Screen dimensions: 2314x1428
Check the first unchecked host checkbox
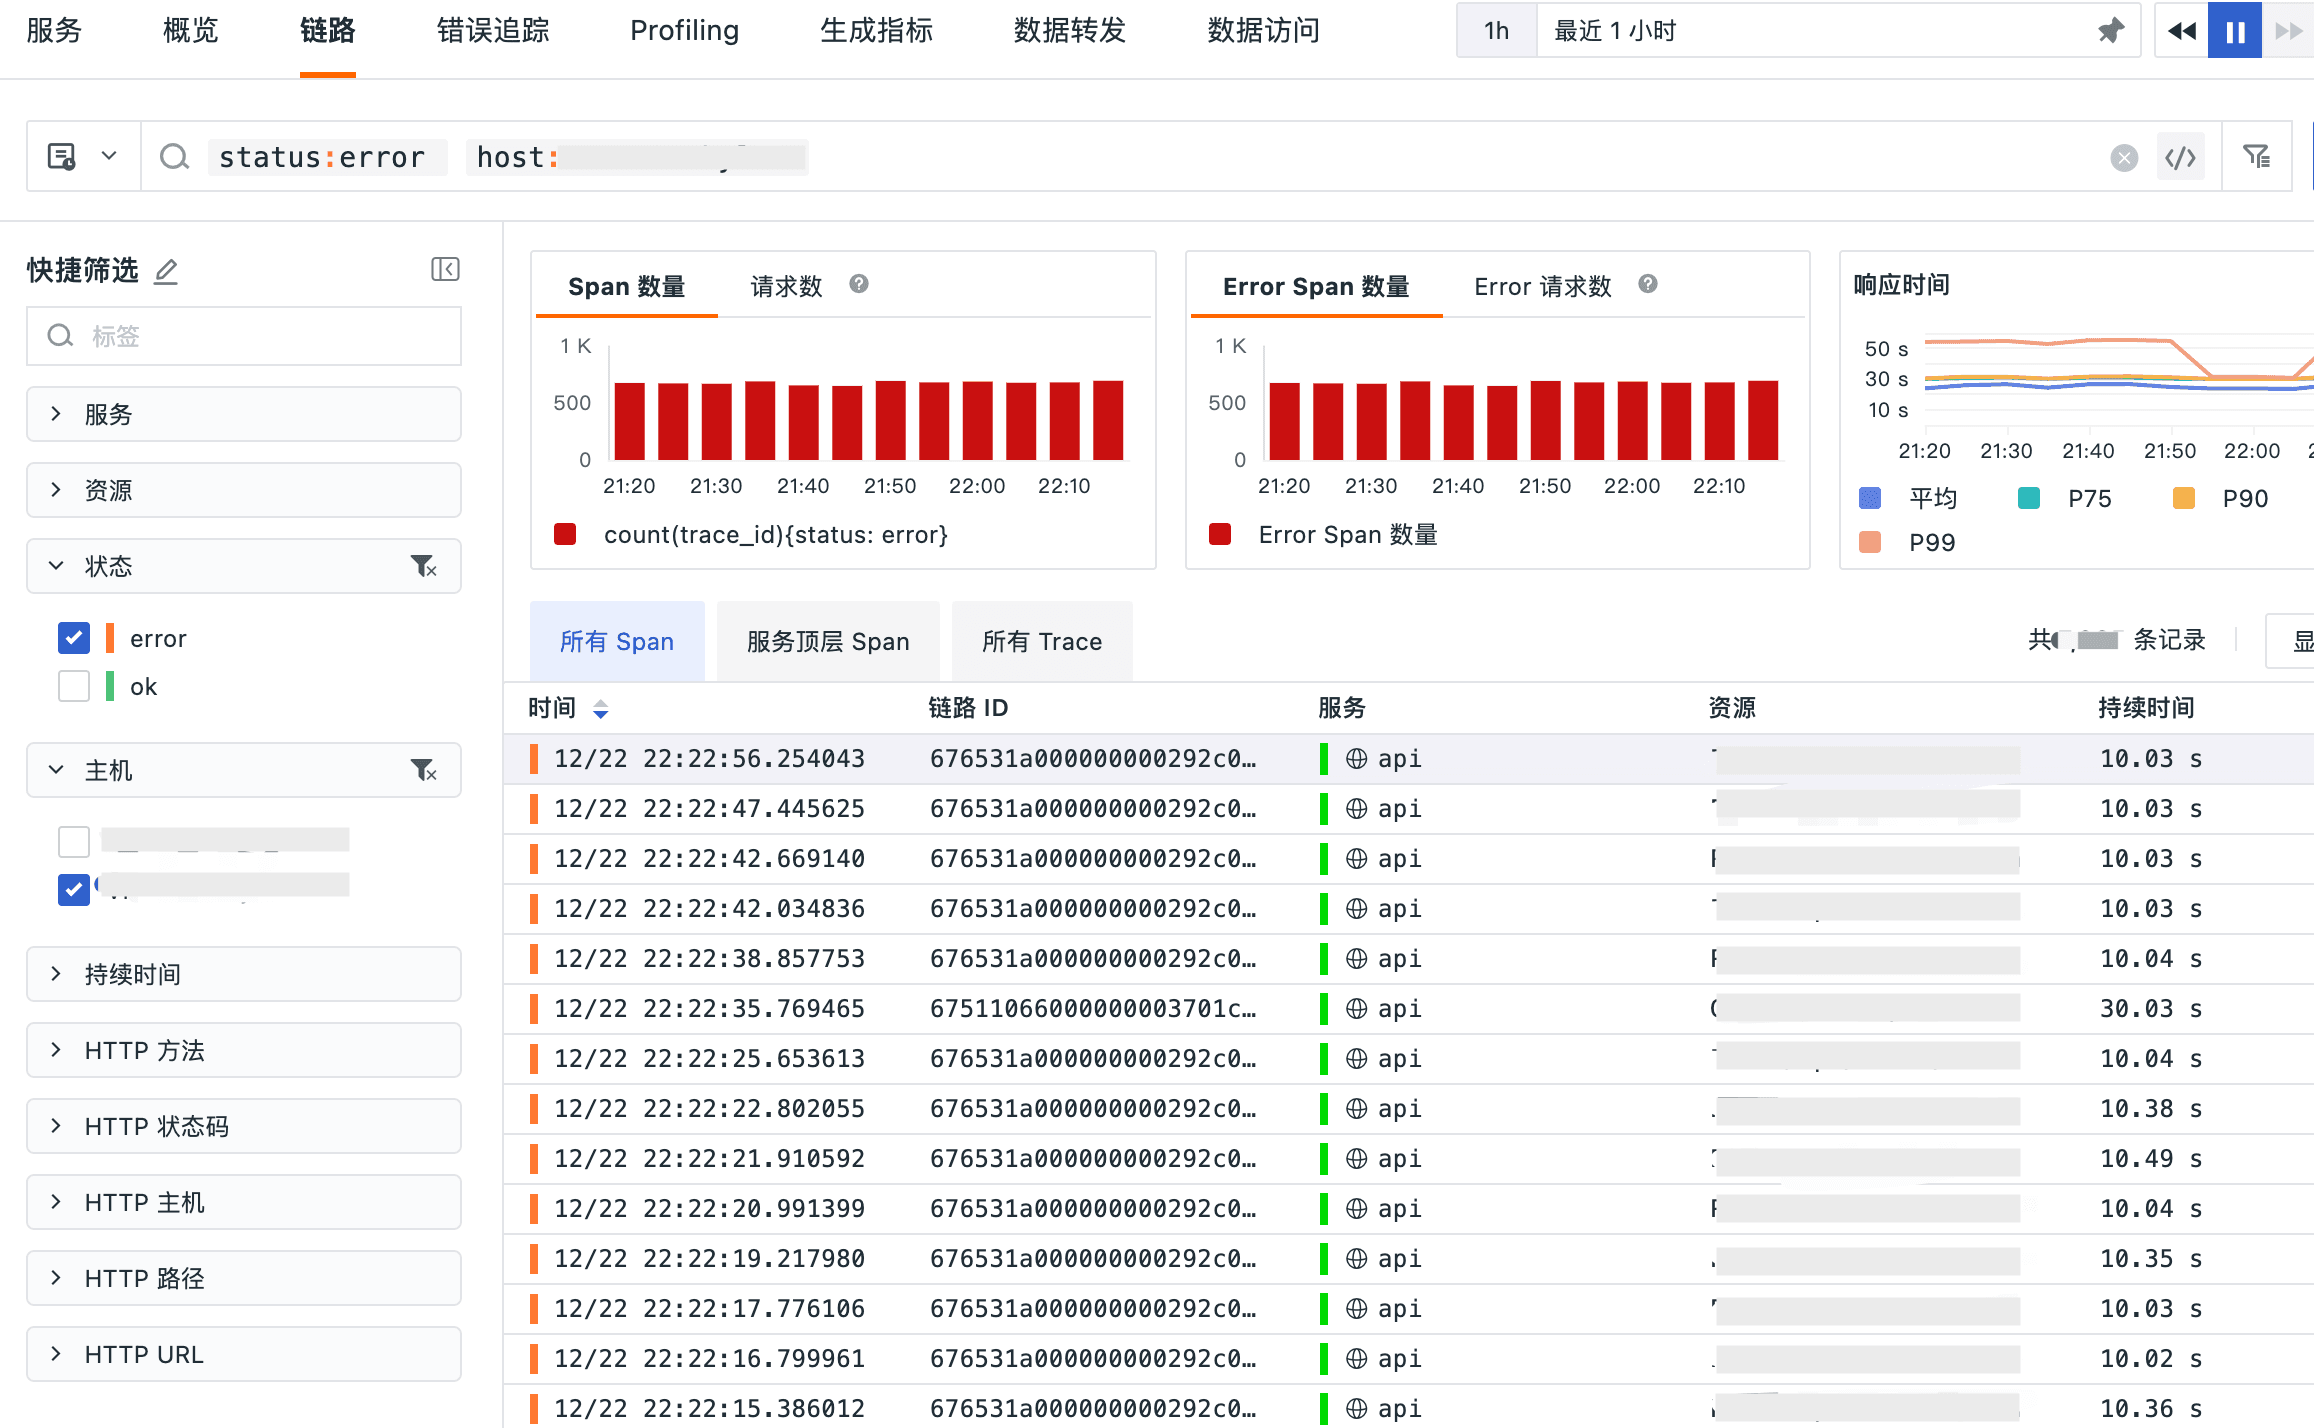tap(74, 841)
